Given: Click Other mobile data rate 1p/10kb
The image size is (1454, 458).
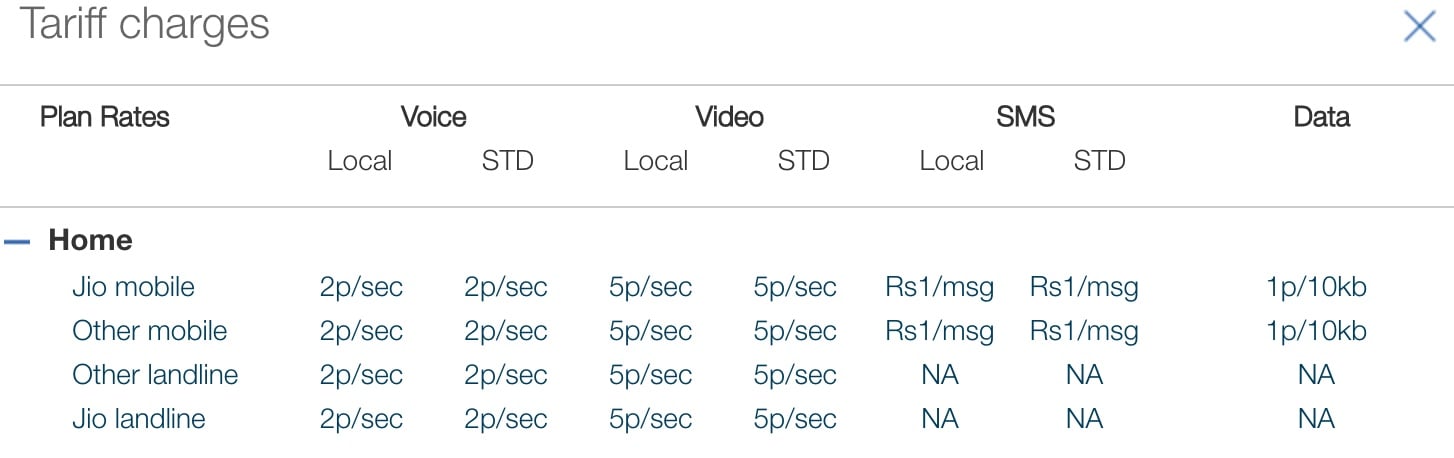Looking at the screenshot, I should 1316,331.
